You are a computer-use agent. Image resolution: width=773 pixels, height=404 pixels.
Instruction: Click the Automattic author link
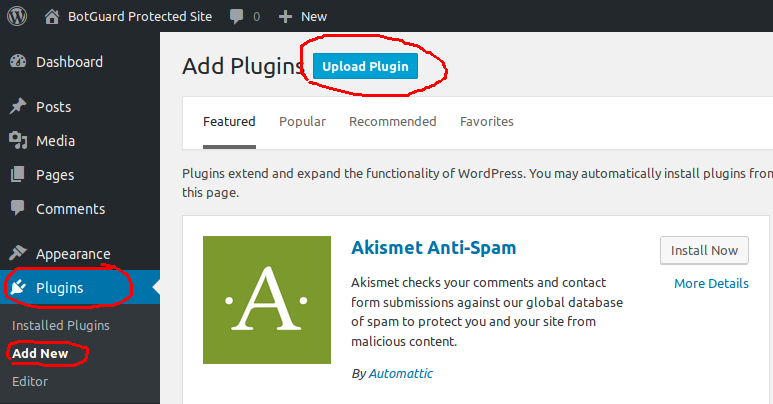(x=400, y=373)
